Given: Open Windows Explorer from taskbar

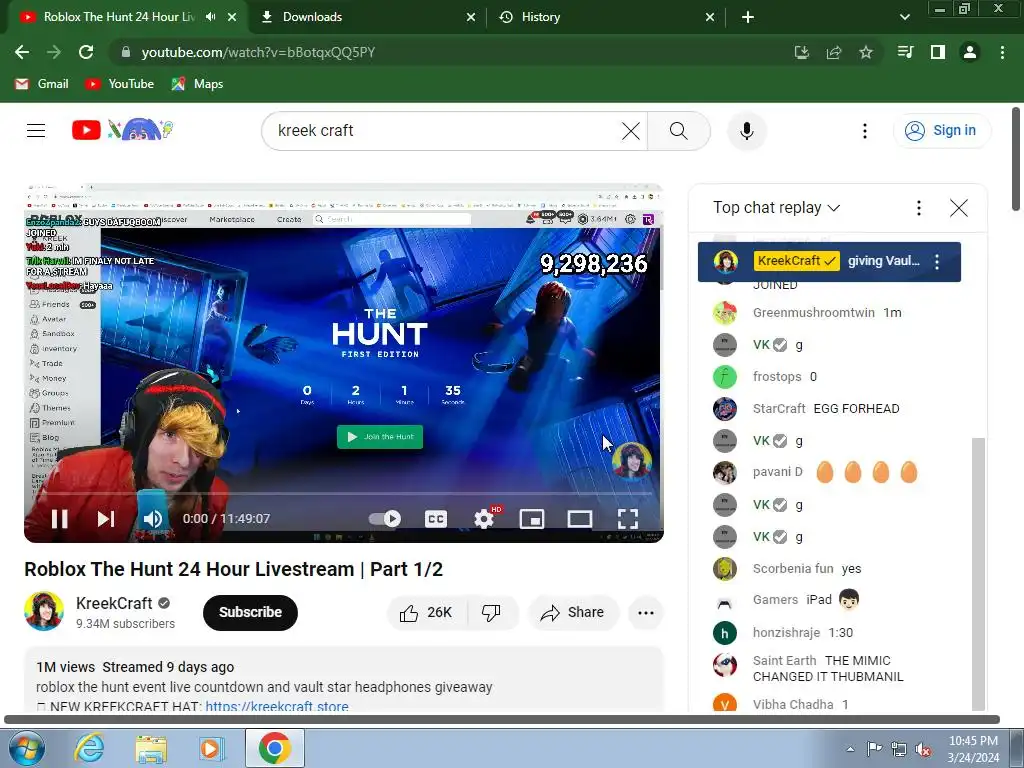Looking at the screenshot, I should point(151,748).
